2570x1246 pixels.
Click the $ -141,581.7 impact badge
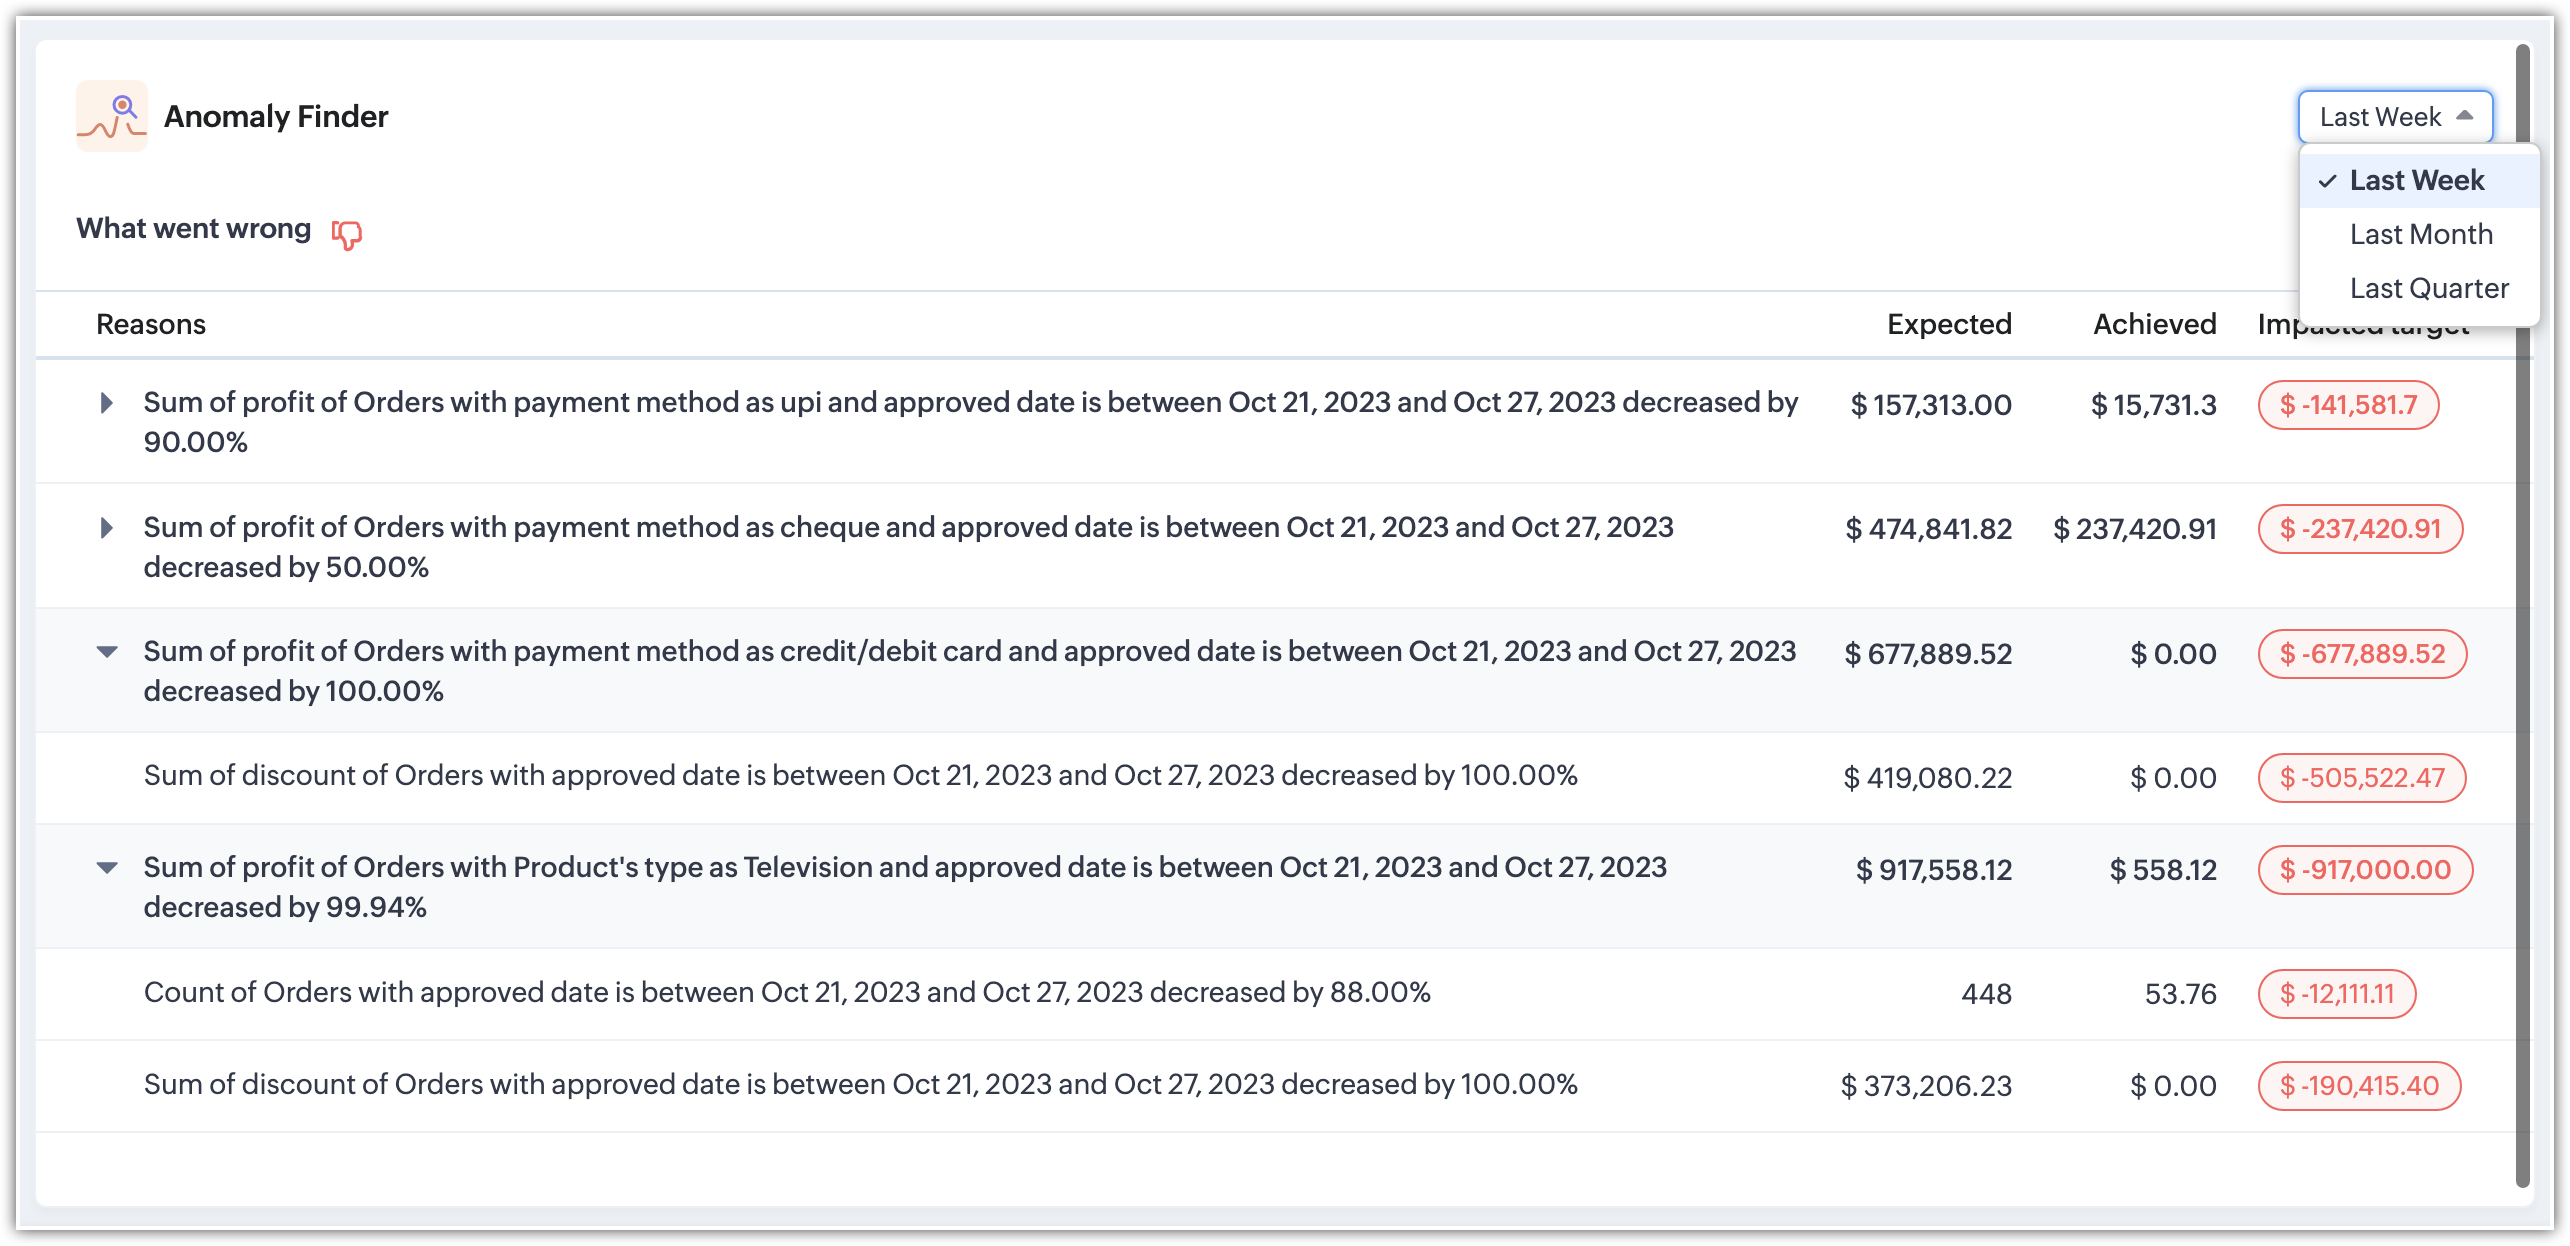2348,405
